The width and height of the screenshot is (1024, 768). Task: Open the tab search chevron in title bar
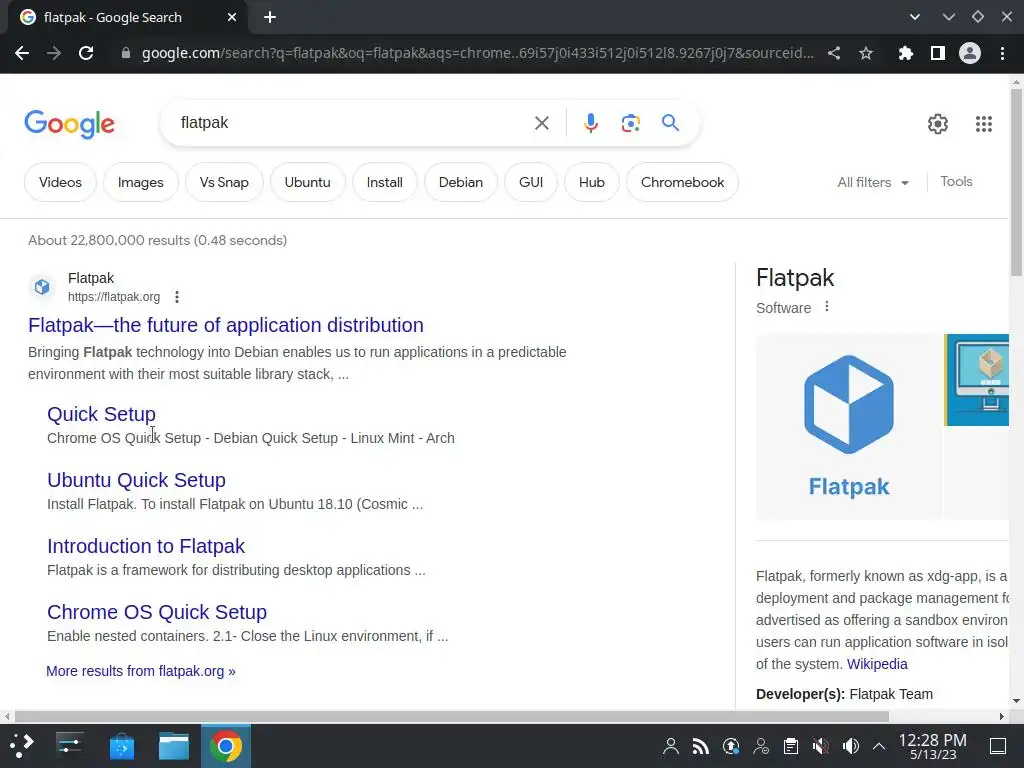[915, 17]
